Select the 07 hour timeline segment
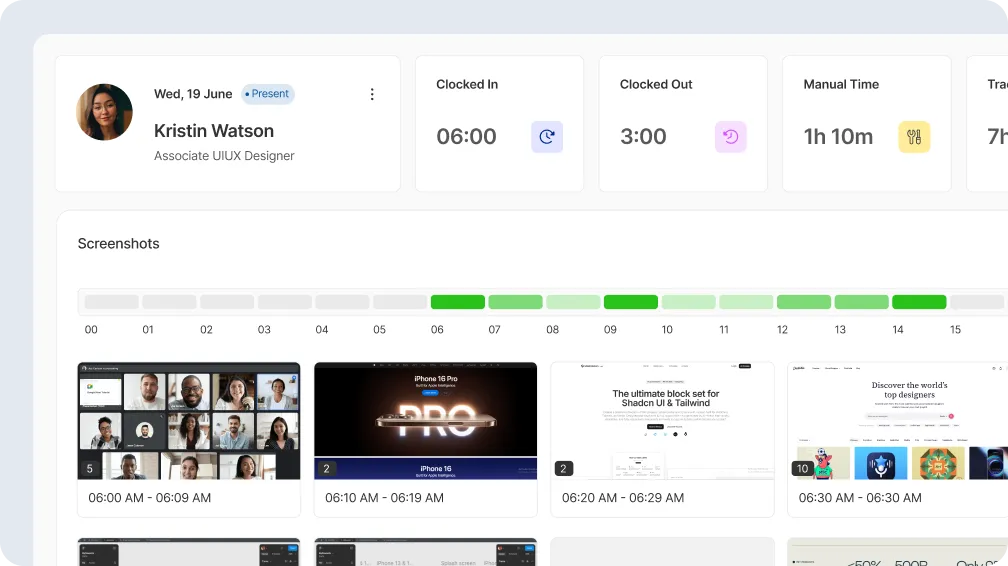The width and height of the screenshot is (1008, 566). coord(515,302)
